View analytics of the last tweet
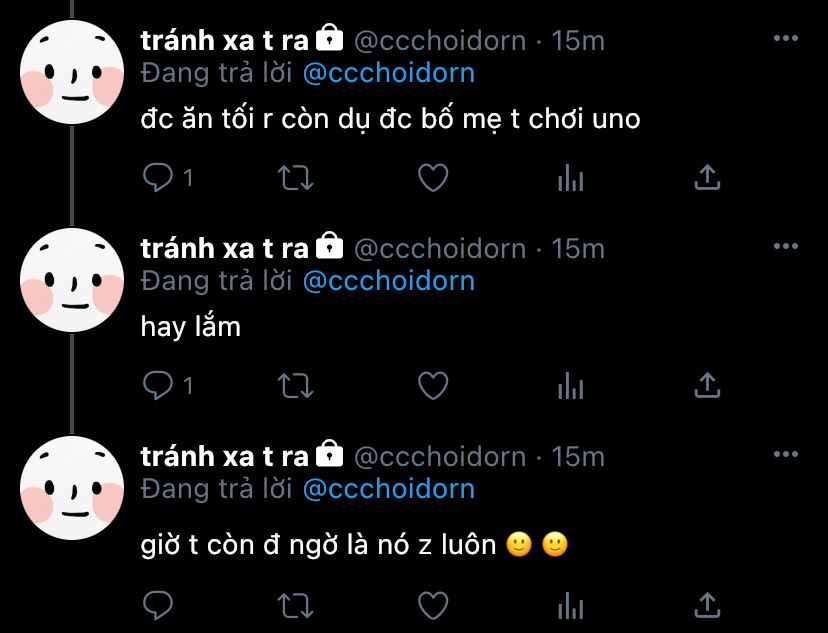This screenshot has height=633, width=828. pyautogui.click(x=570, y=605)
